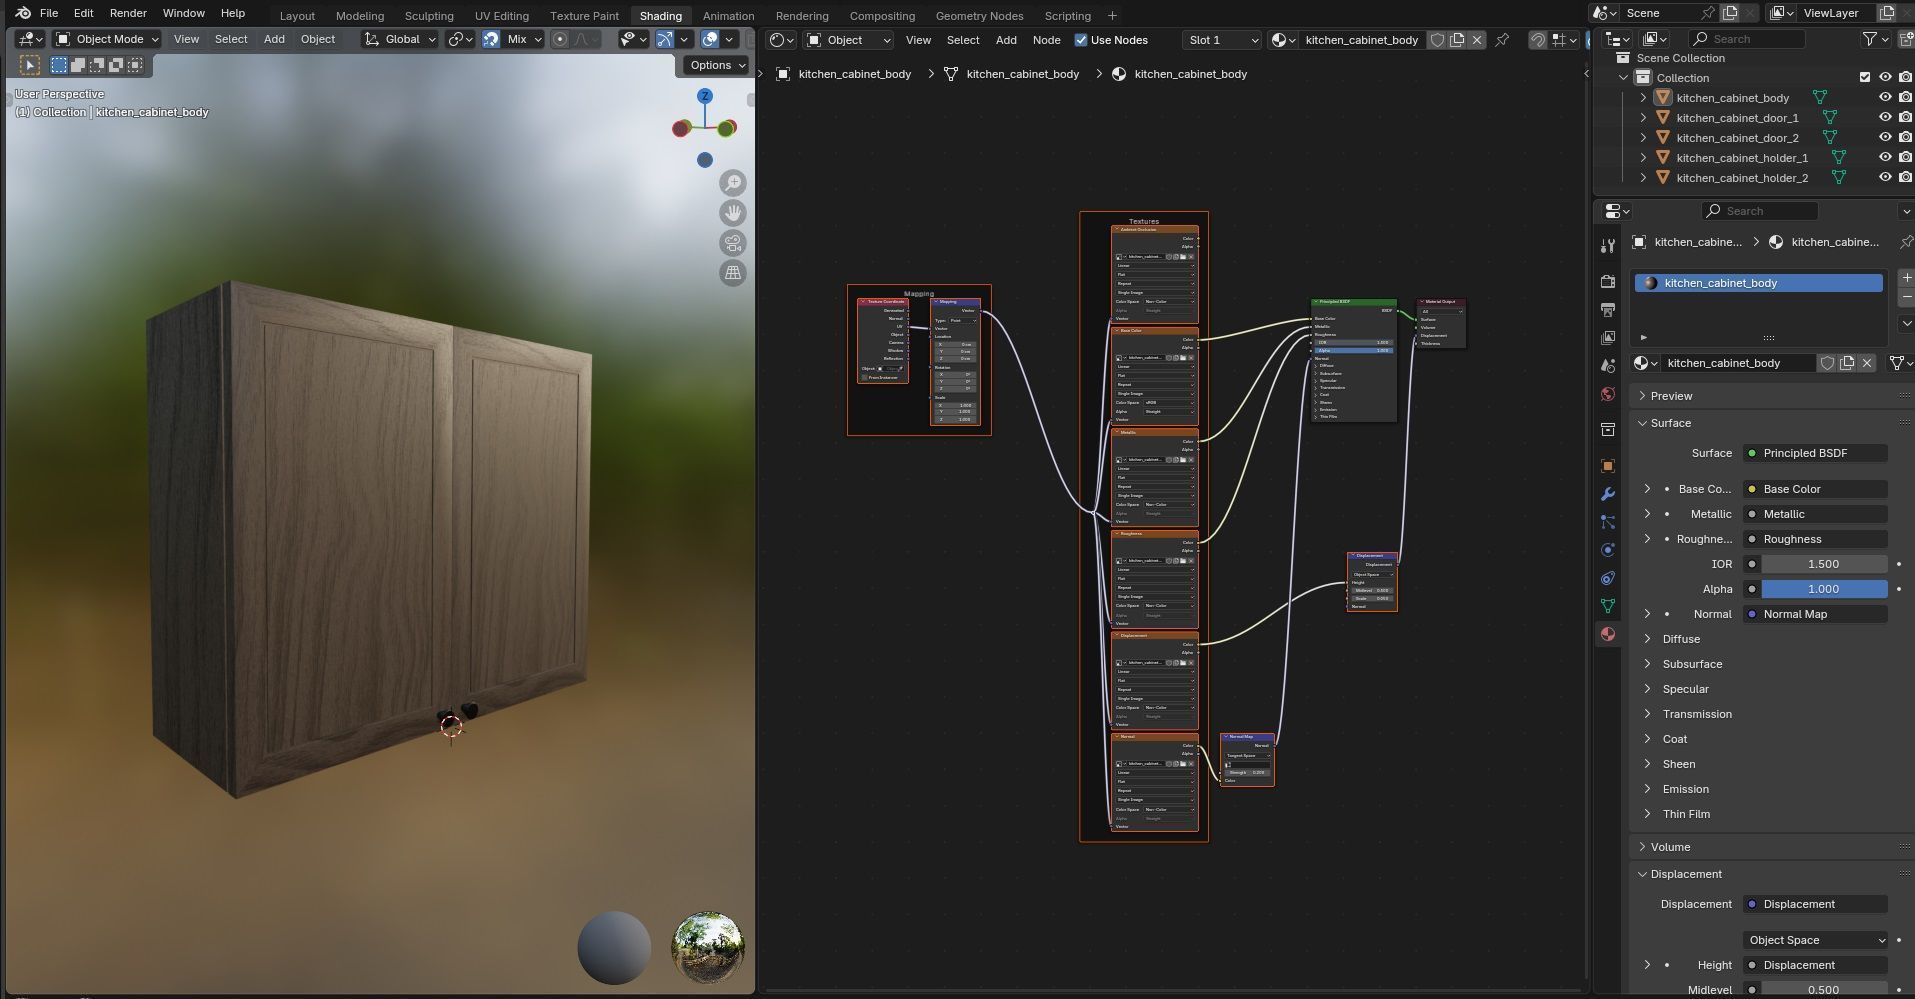Open the Object properties tab
This screenshot has width=1915, height=999.
coord(1608,466)
